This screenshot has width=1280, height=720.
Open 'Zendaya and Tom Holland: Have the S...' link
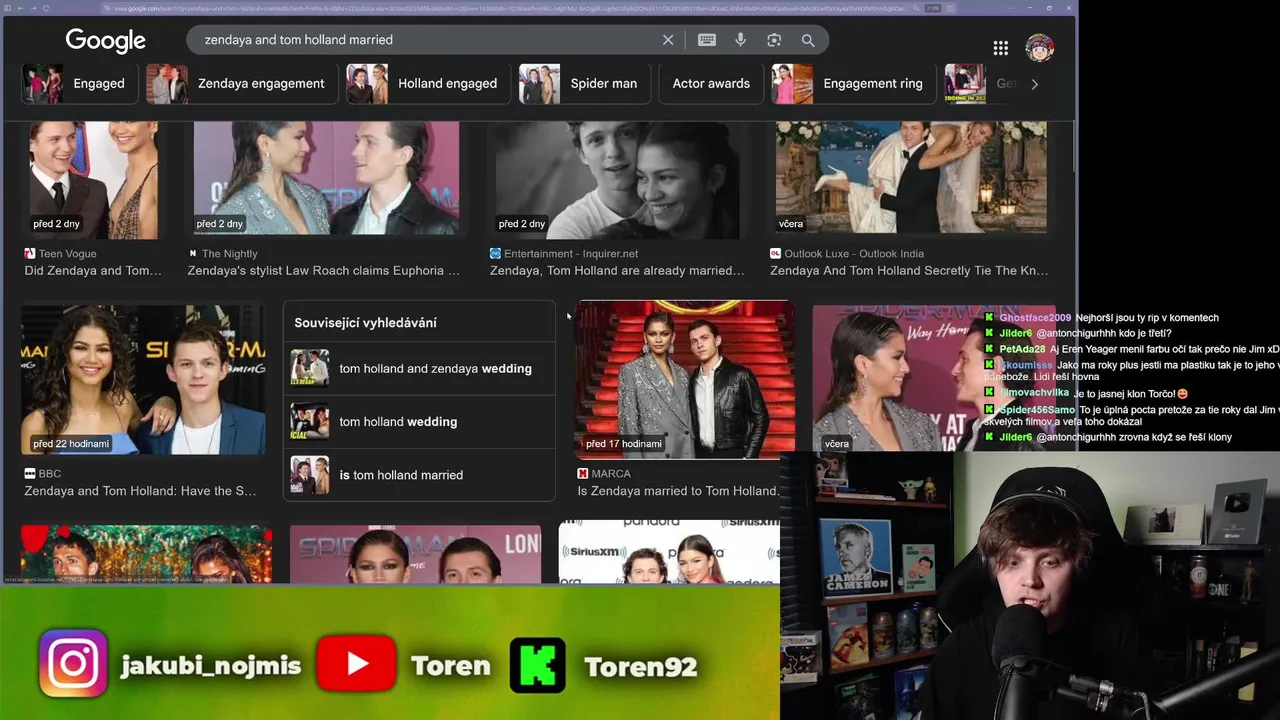(140, 491)
